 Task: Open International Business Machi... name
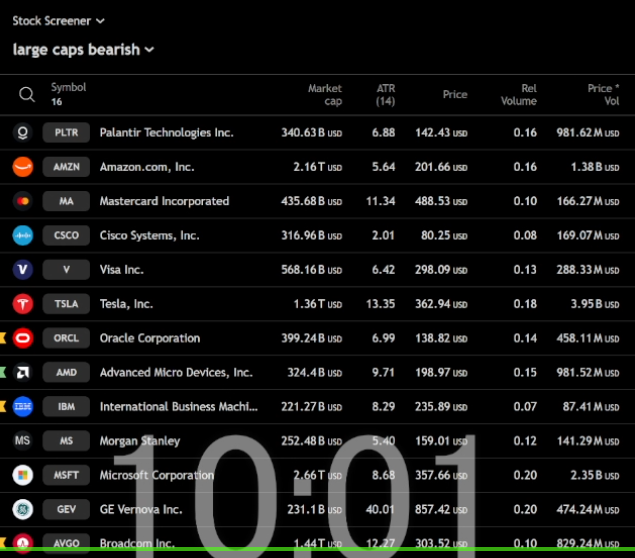click(179, 407)
